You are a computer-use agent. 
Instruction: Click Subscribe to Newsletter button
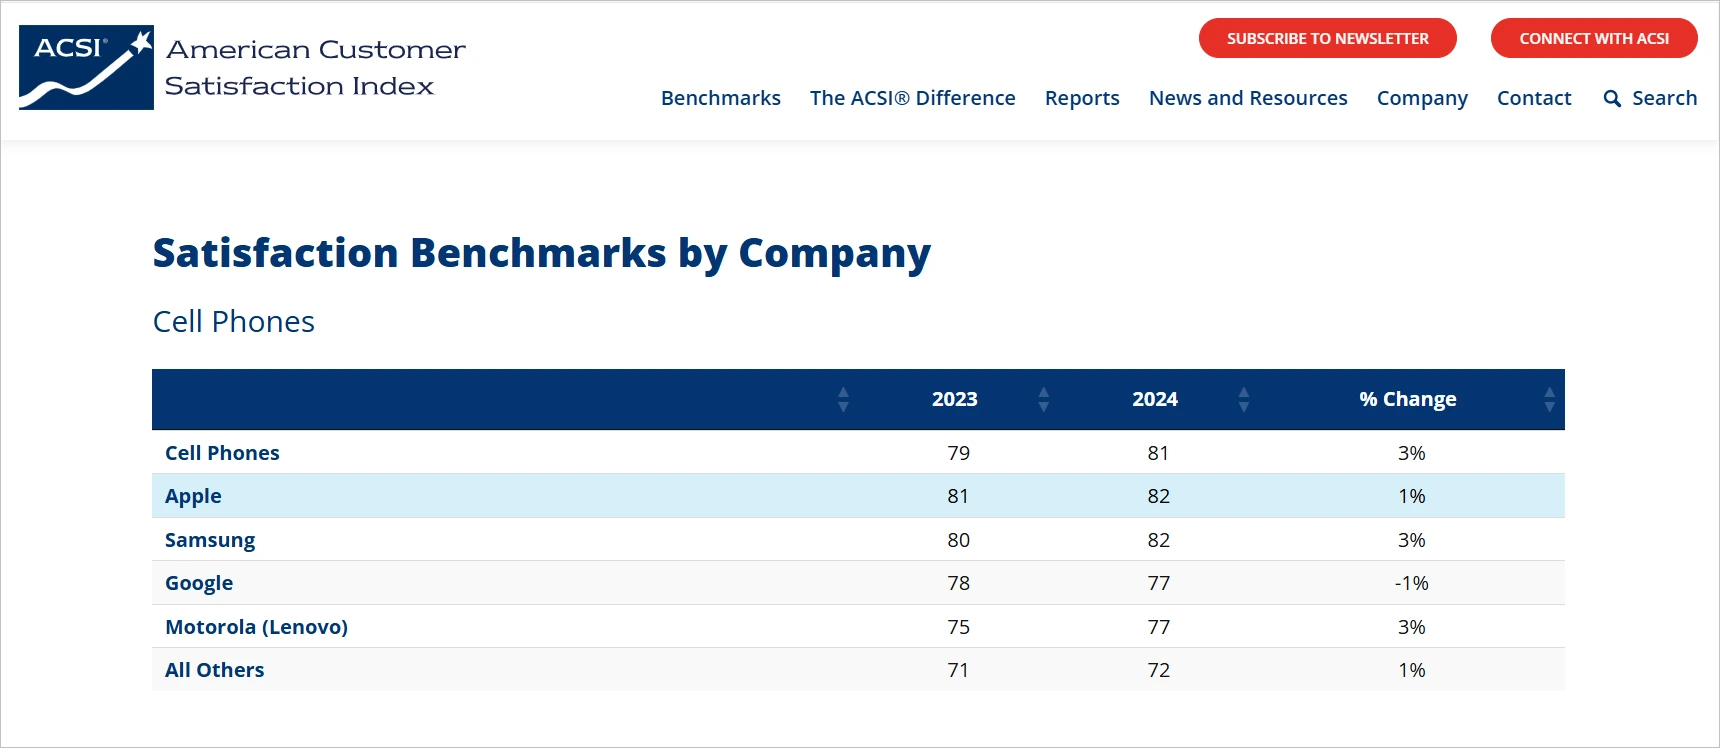1328,38
